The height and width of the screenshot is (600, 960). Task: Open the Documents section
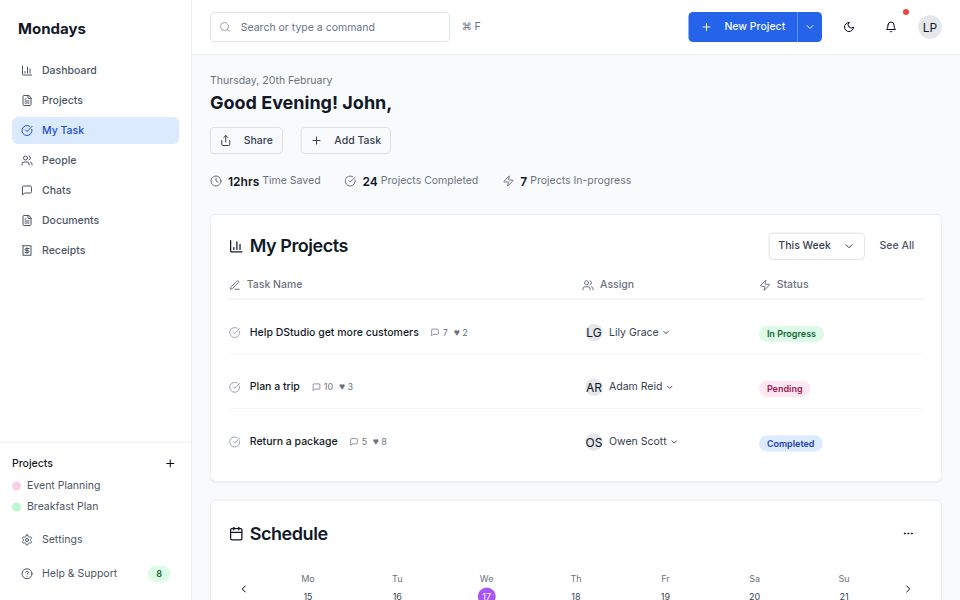71,220
